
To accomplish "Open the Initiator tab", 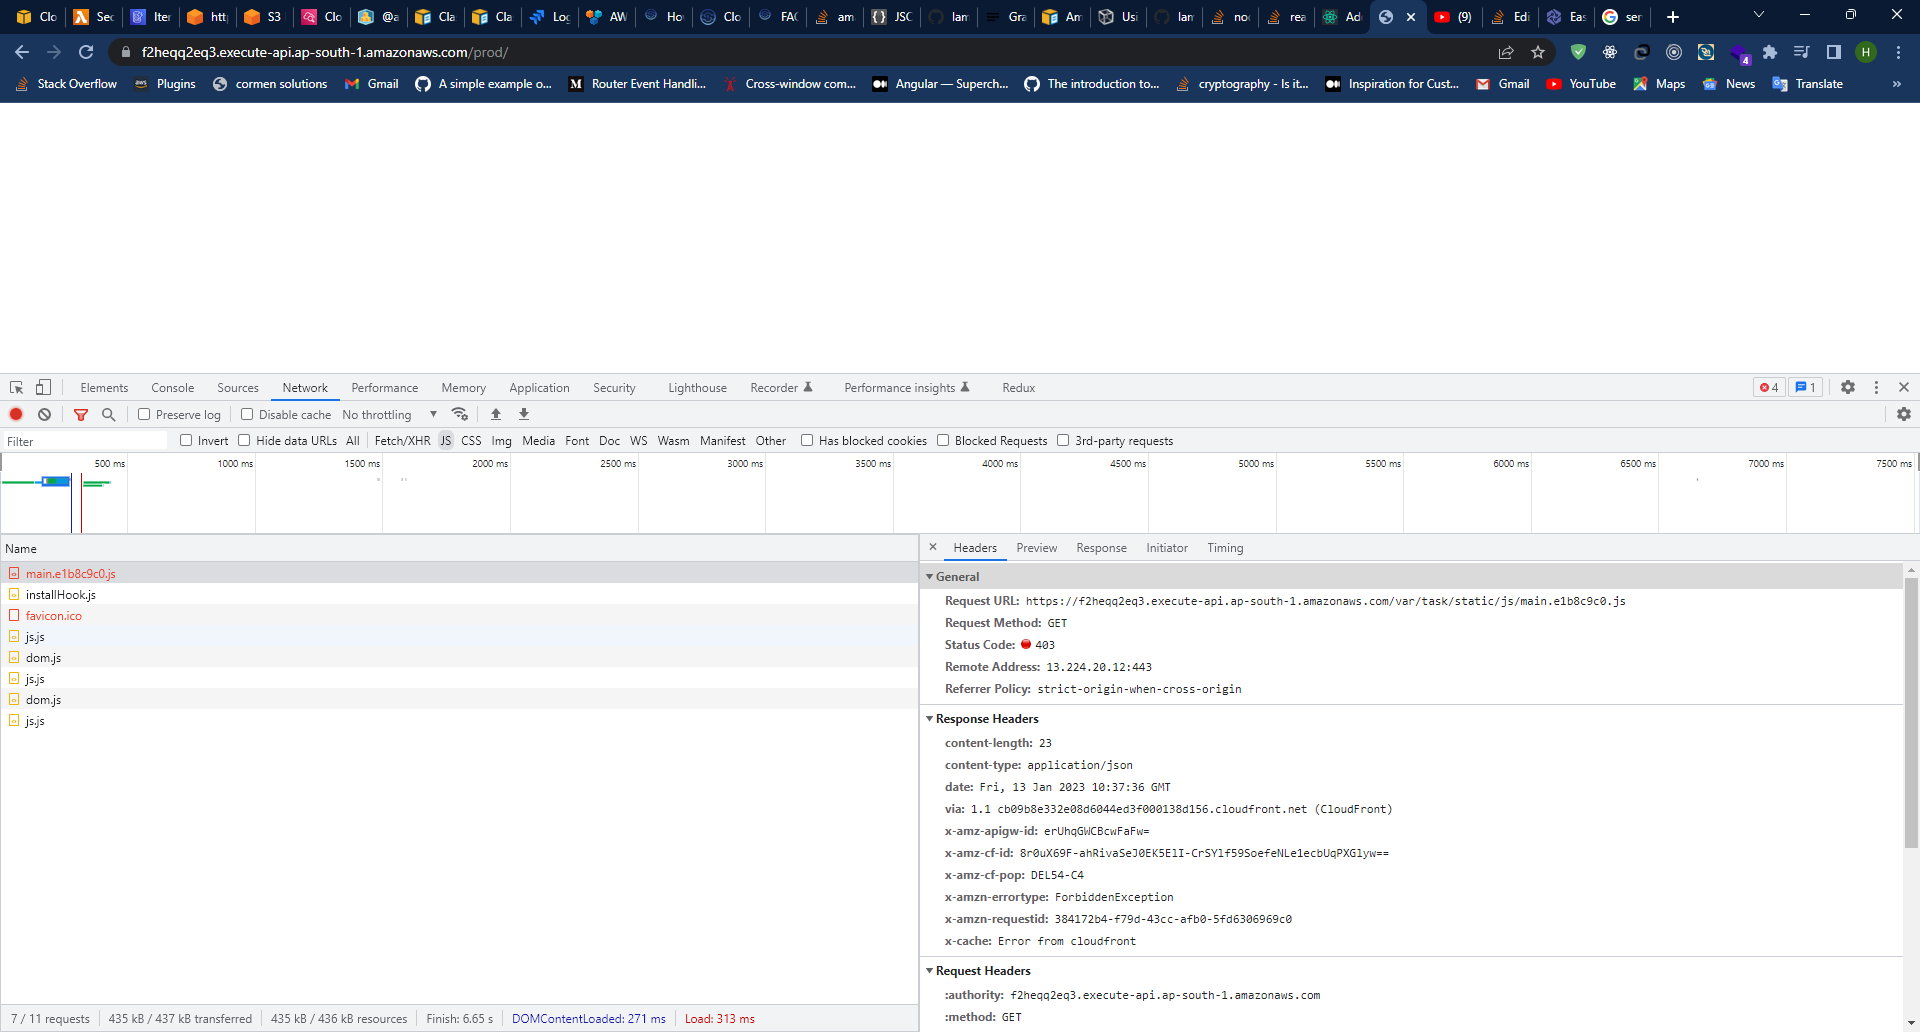I will [1167, 547].
